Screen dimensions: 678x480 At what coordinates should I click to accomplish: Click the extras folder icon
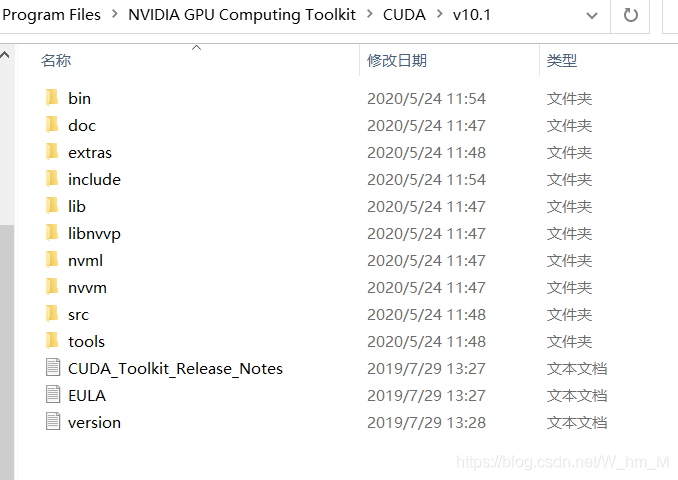[52, 152]
